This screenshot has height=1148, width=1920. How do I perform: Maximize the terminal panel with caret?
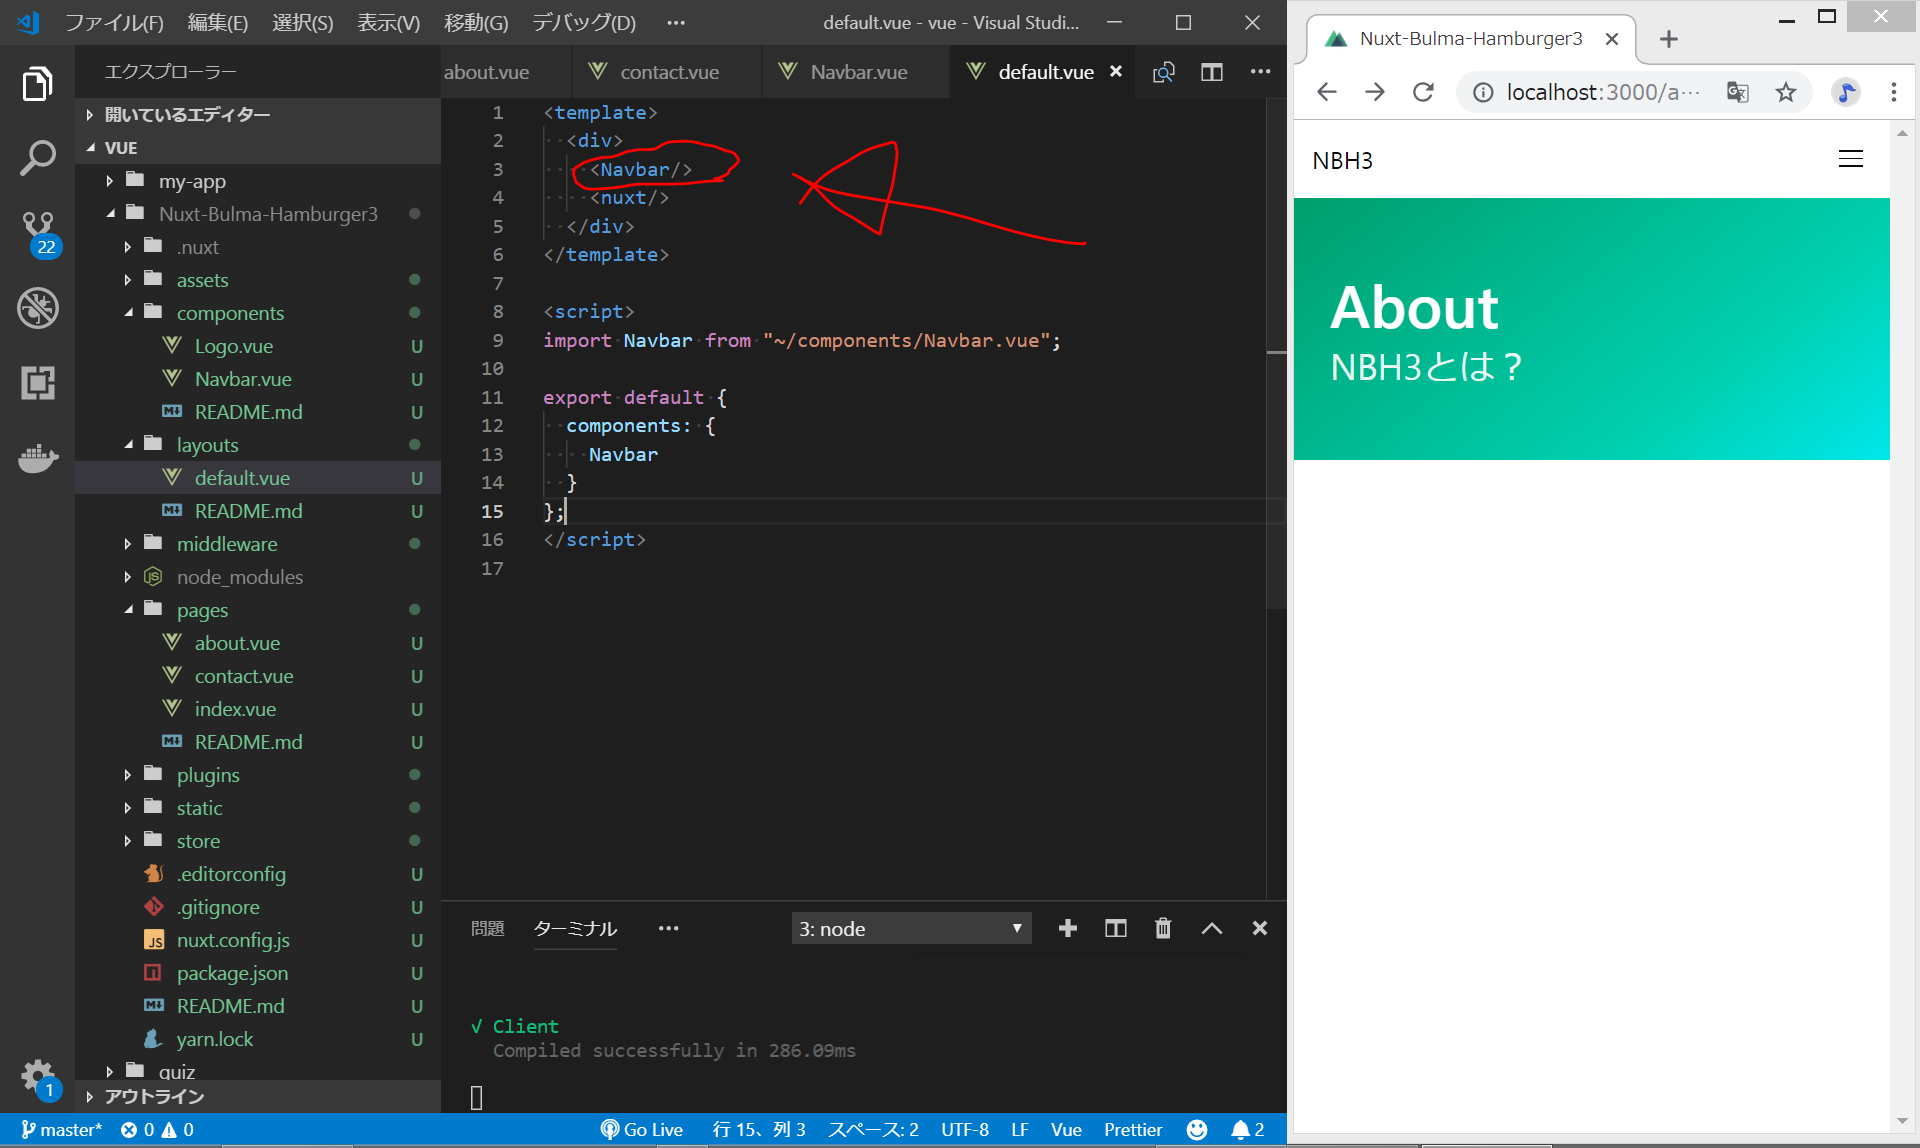tap(1211, 928)
